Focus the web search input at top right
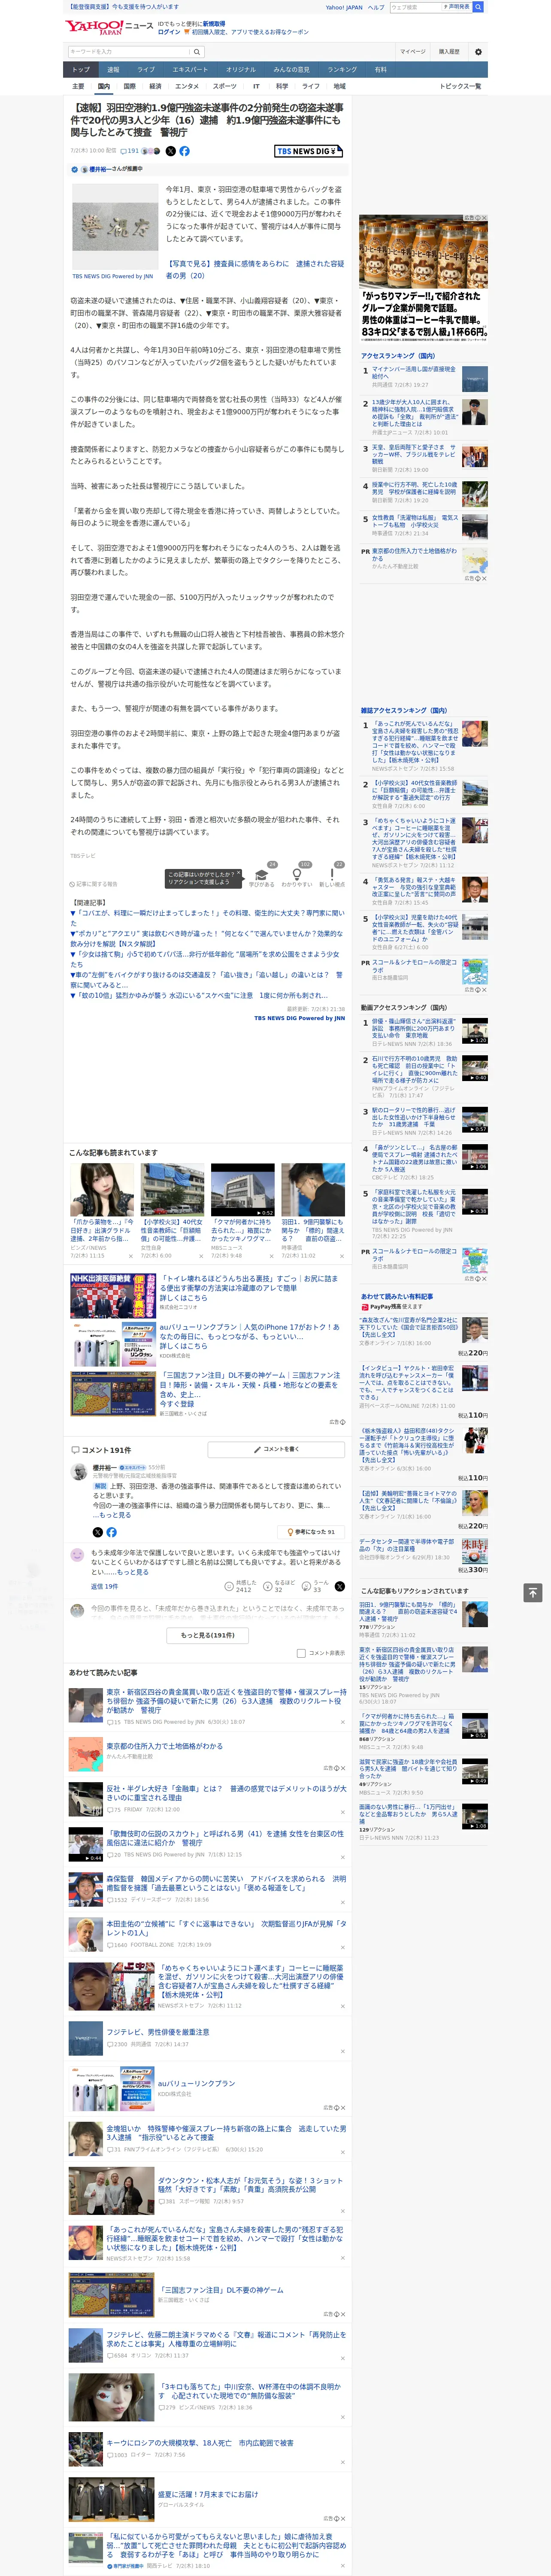Viewport: 551px width, 2576px height. 415,7
